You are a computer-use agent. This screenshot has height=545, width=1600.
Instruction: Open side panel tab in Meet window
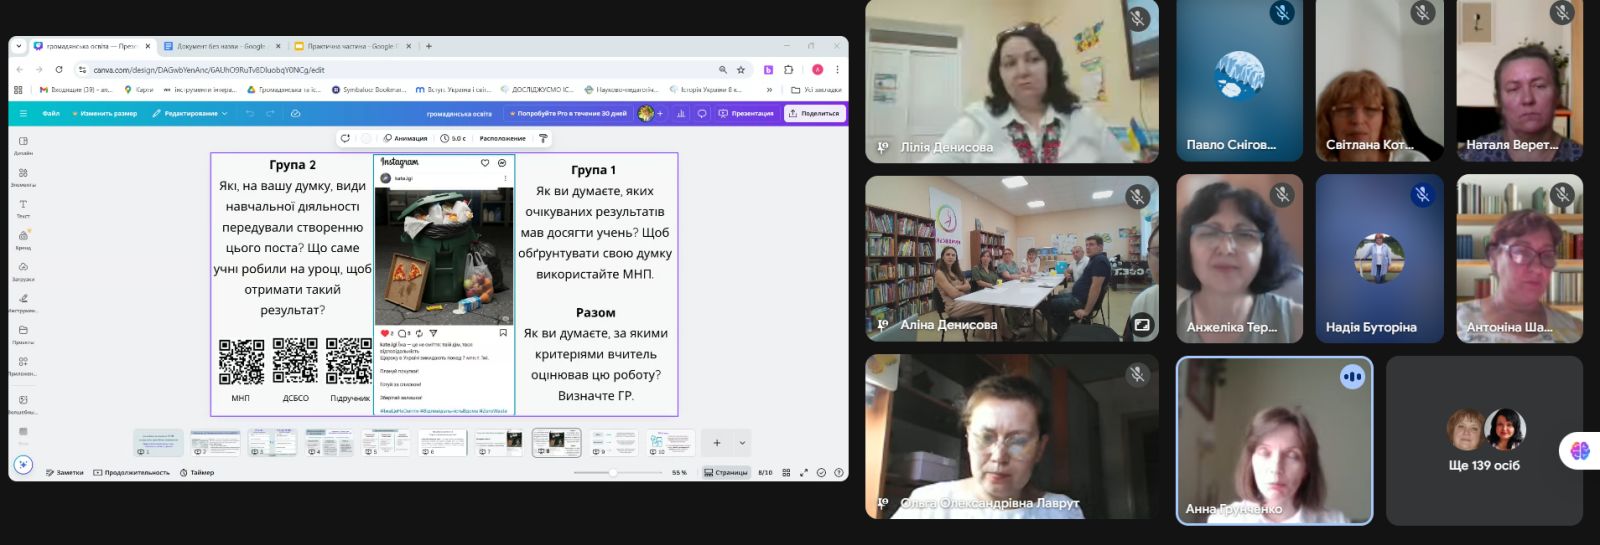[x=1580, y=451]
